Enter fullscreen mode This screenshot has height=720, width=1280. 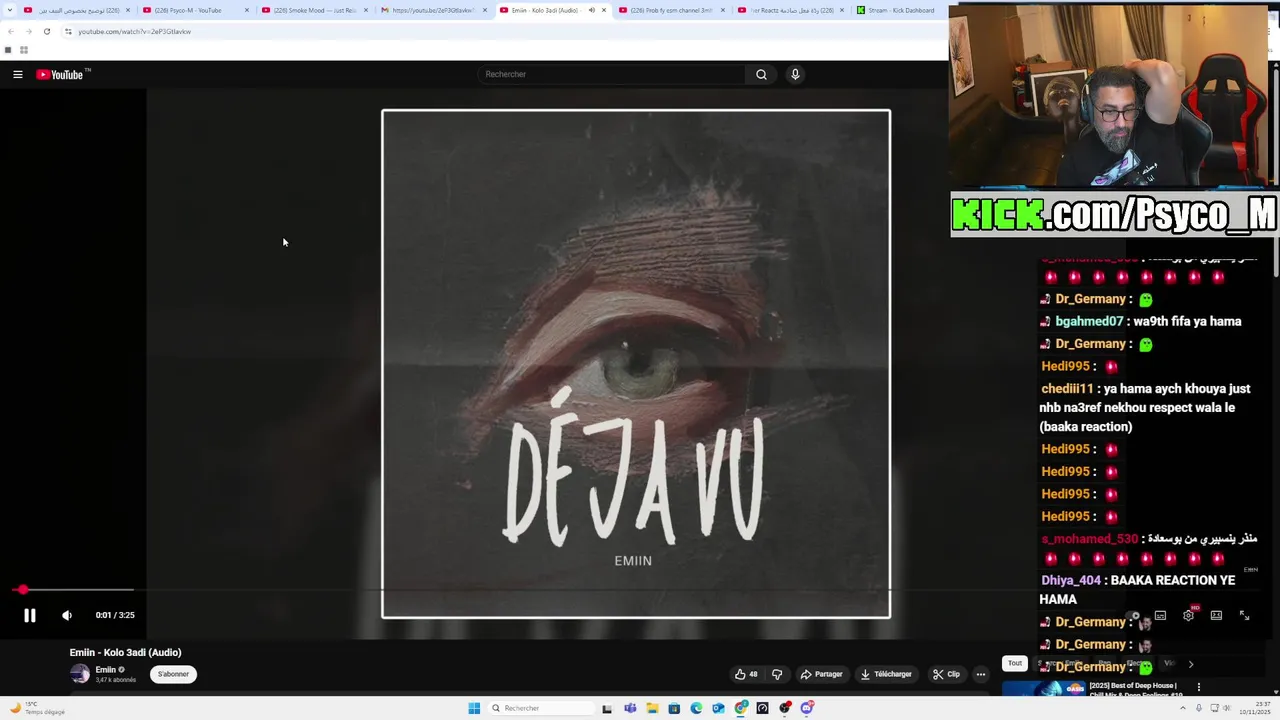coord(1244,616)
